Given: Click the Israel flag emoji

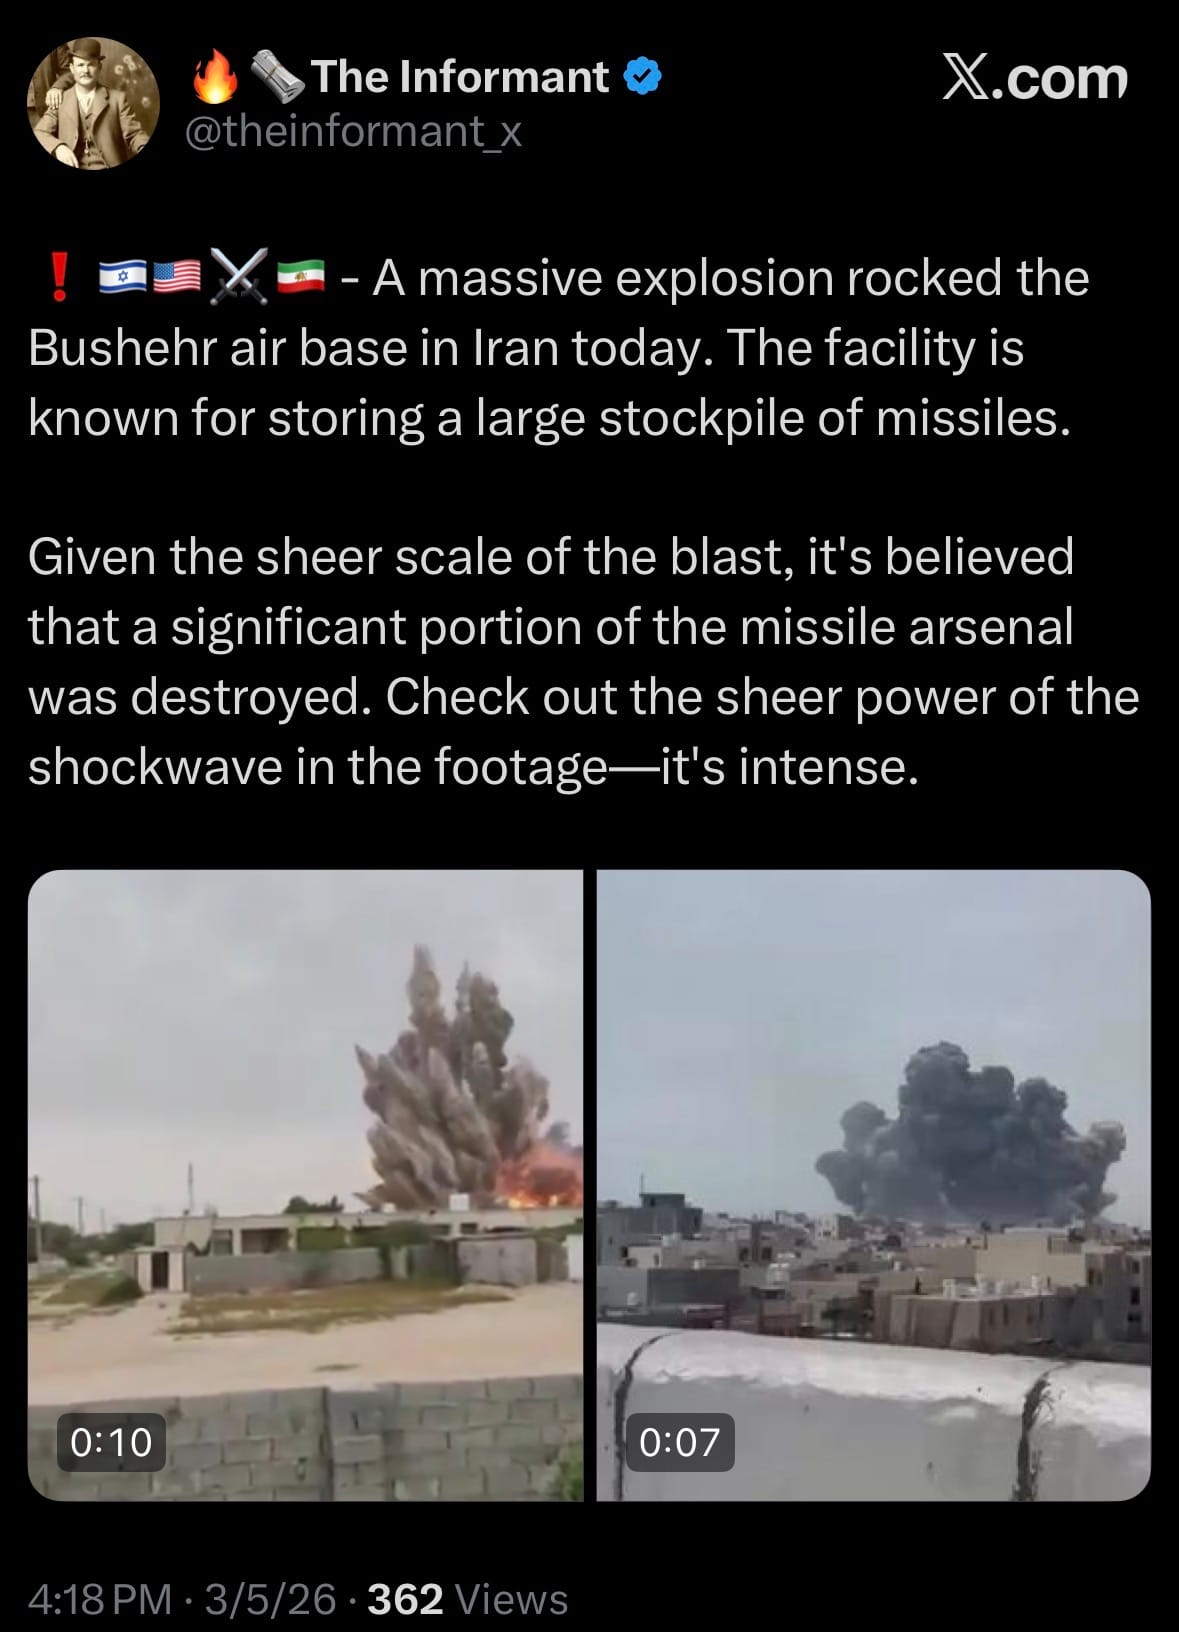Looking at the screenshot, I should click(124, 277).
